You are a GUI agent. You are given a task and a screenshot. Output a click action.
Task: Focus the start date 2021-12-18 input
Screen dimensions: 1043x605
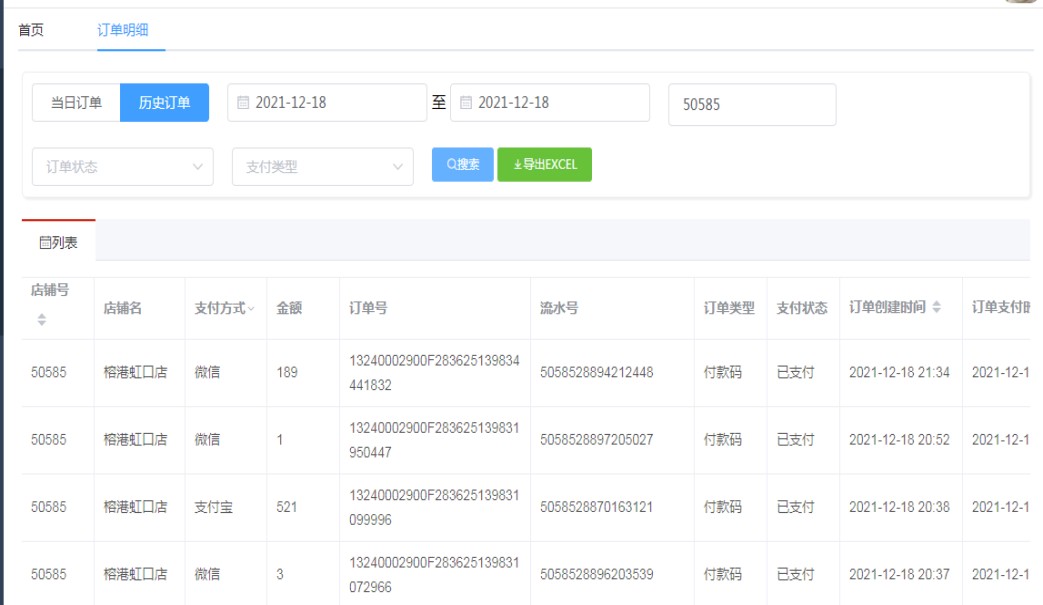tap(335, 103)
